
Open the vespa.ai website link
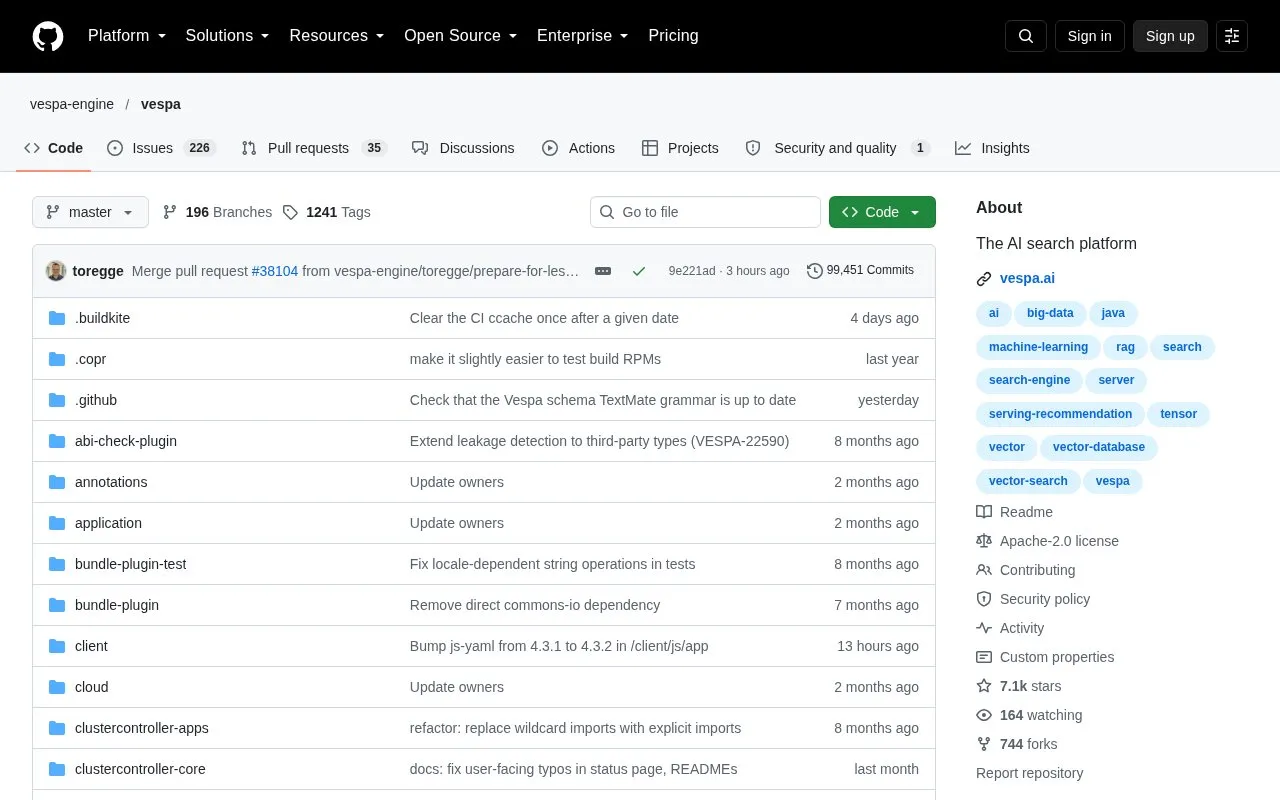(1027, 279)
